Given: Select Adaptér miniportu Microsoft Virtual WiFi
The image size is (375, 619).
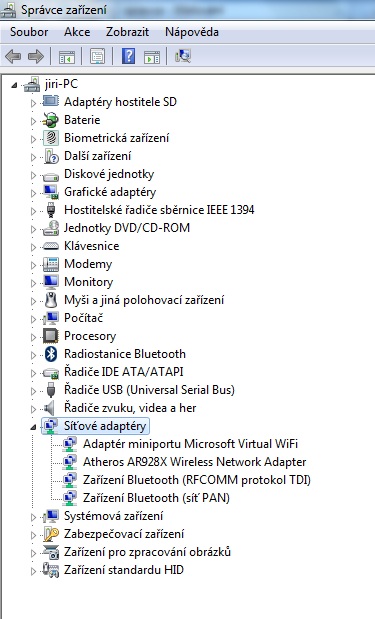Looking at the screenshot, I should point(190,444).
